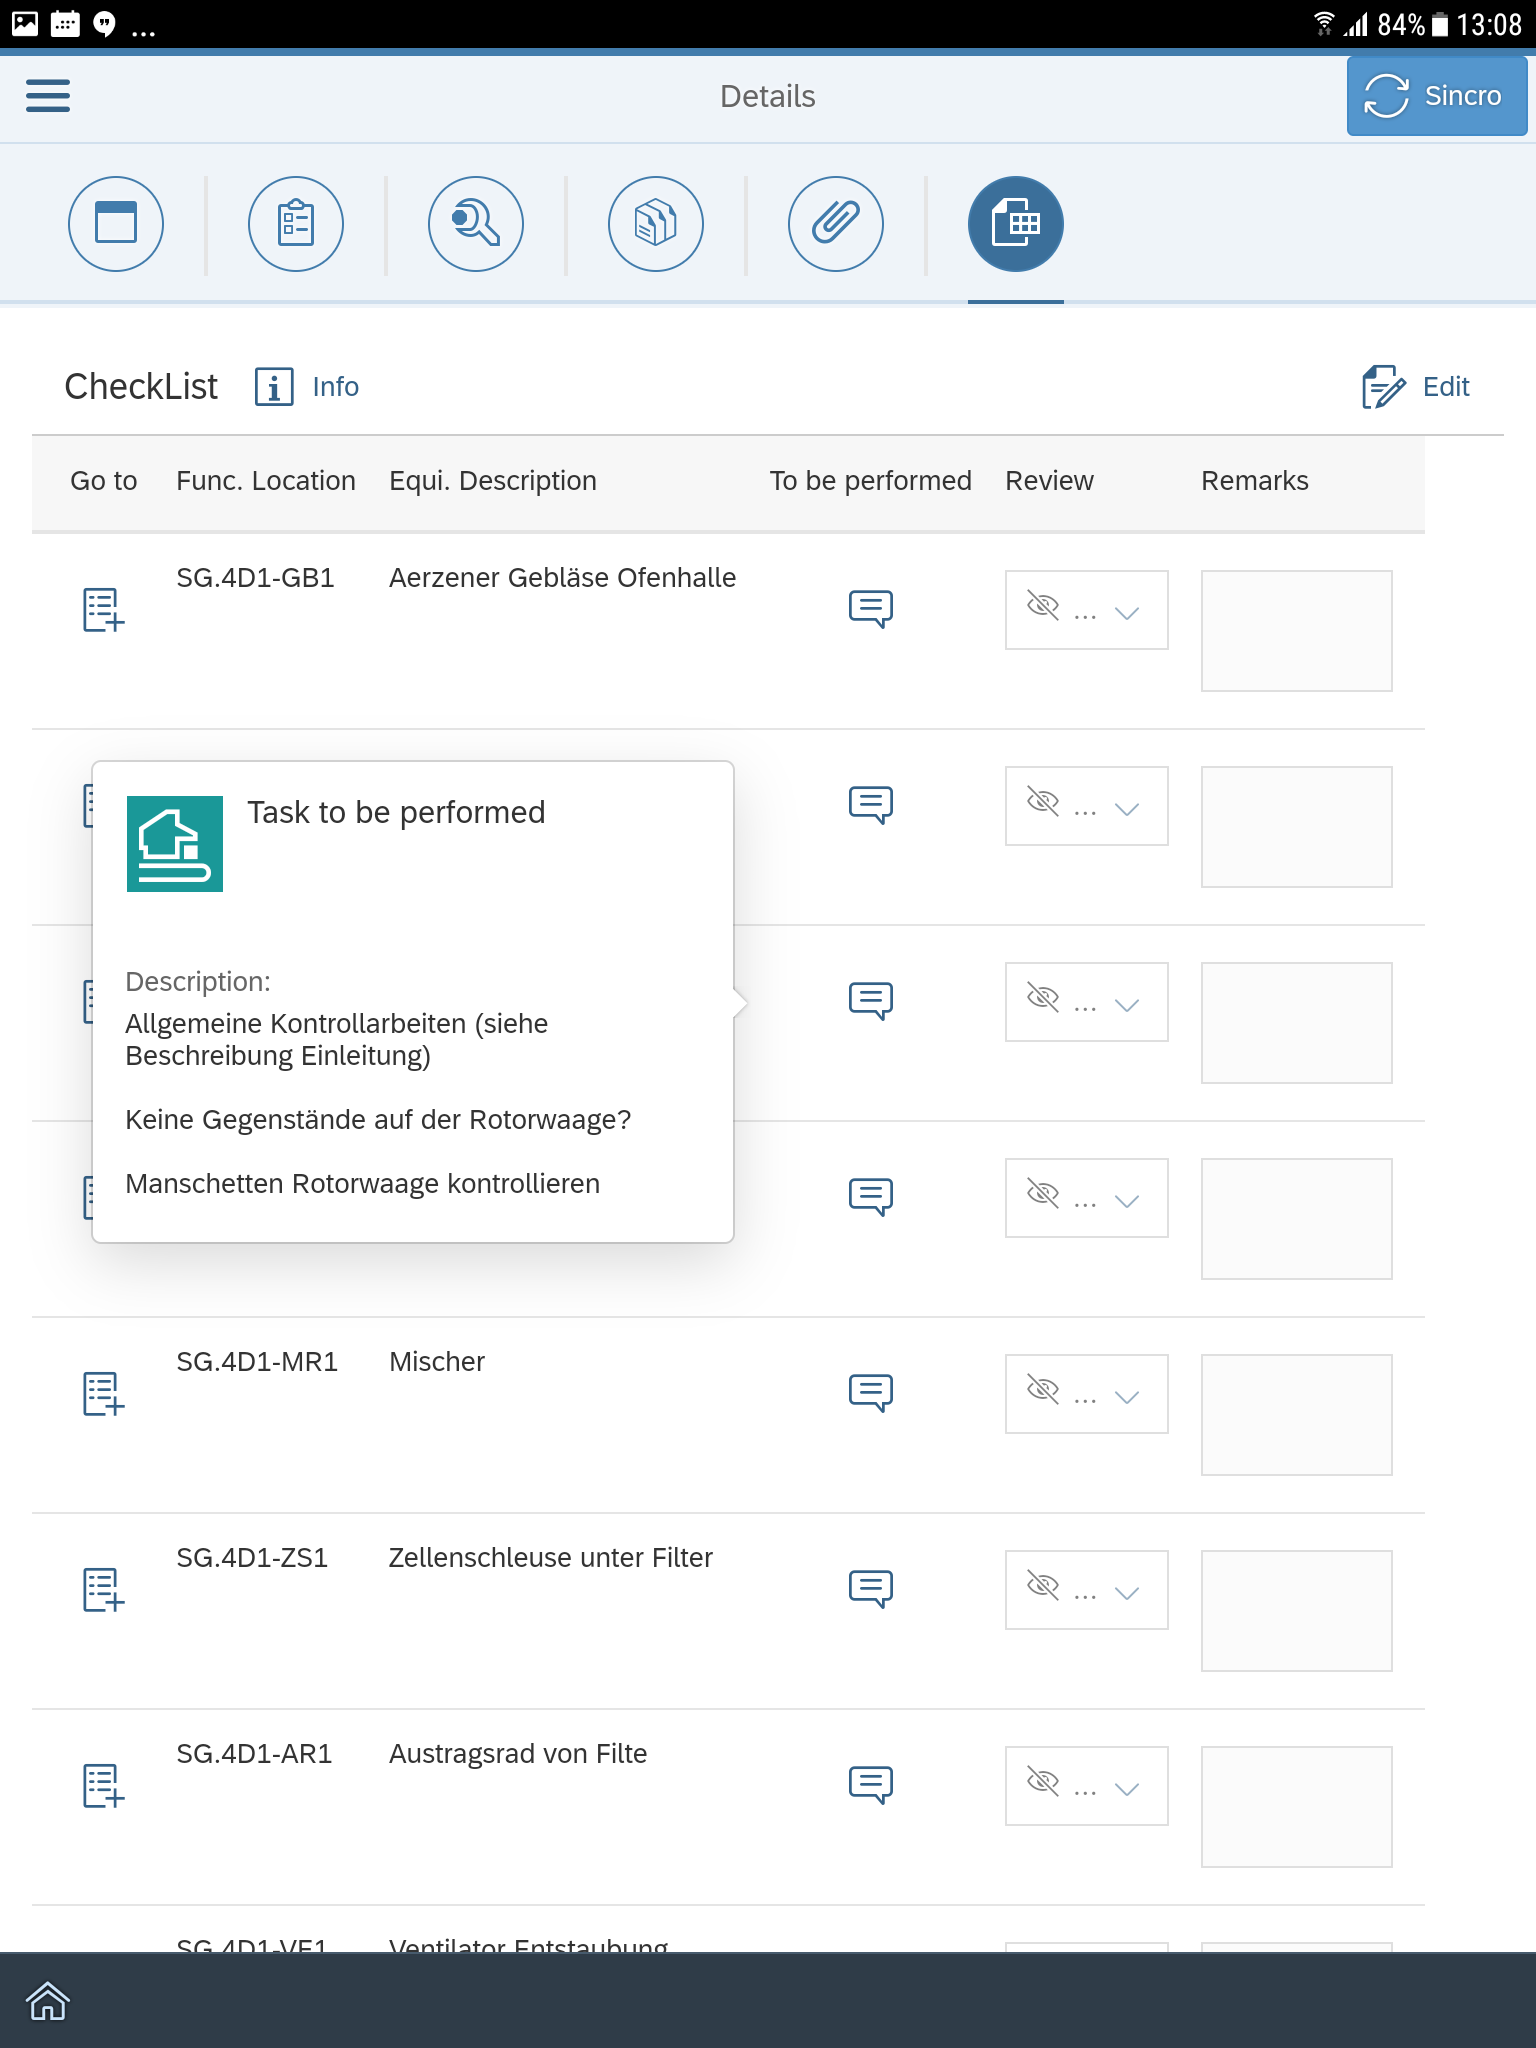Toggle hidden-eye review icon for Aerzener Gebläse
This screenshot has height=2048, width=1536.
tap(1043, 606)
